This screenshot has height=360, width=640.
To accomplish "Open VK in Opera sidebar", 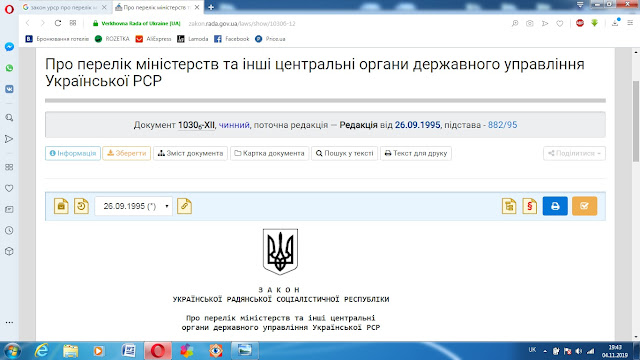I will 9,89.
